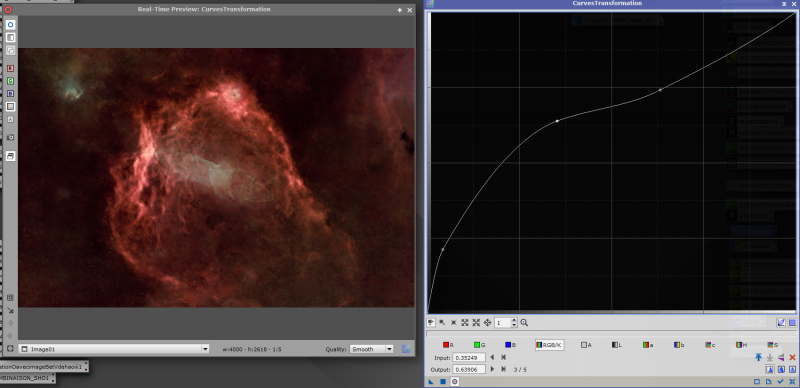Select the A alpha channel tab
This screenshot has width=800, height=388.
pyautogui.click(x=586, y=345)
